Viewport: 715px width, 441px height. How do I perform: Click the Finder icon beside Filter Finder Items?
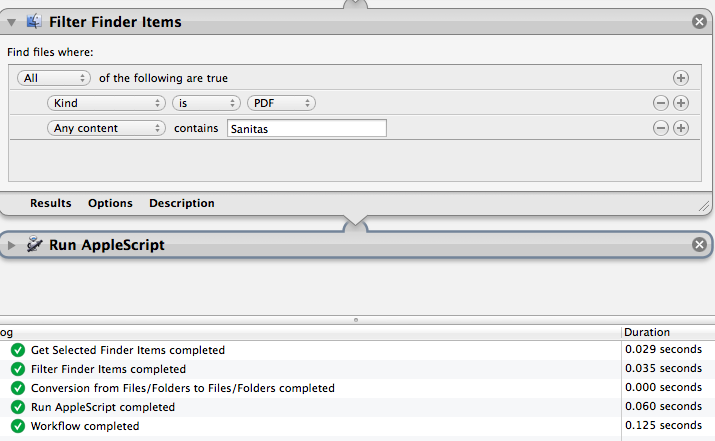34,21
